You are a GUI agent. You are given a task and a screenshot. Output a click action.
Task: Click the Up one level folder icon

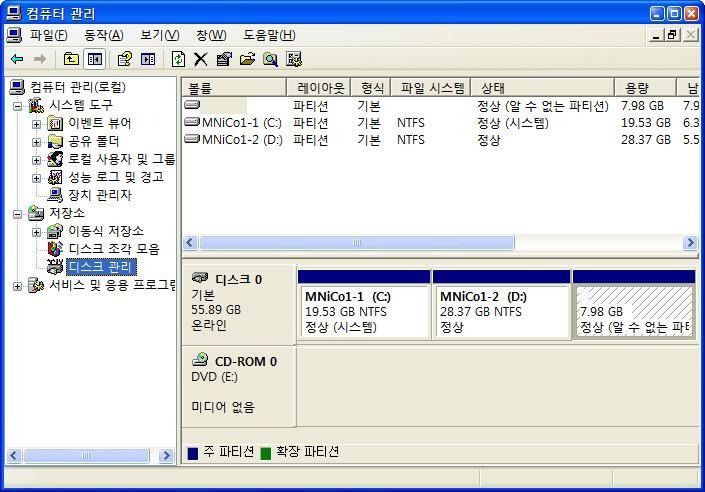(x=71, y=59)
